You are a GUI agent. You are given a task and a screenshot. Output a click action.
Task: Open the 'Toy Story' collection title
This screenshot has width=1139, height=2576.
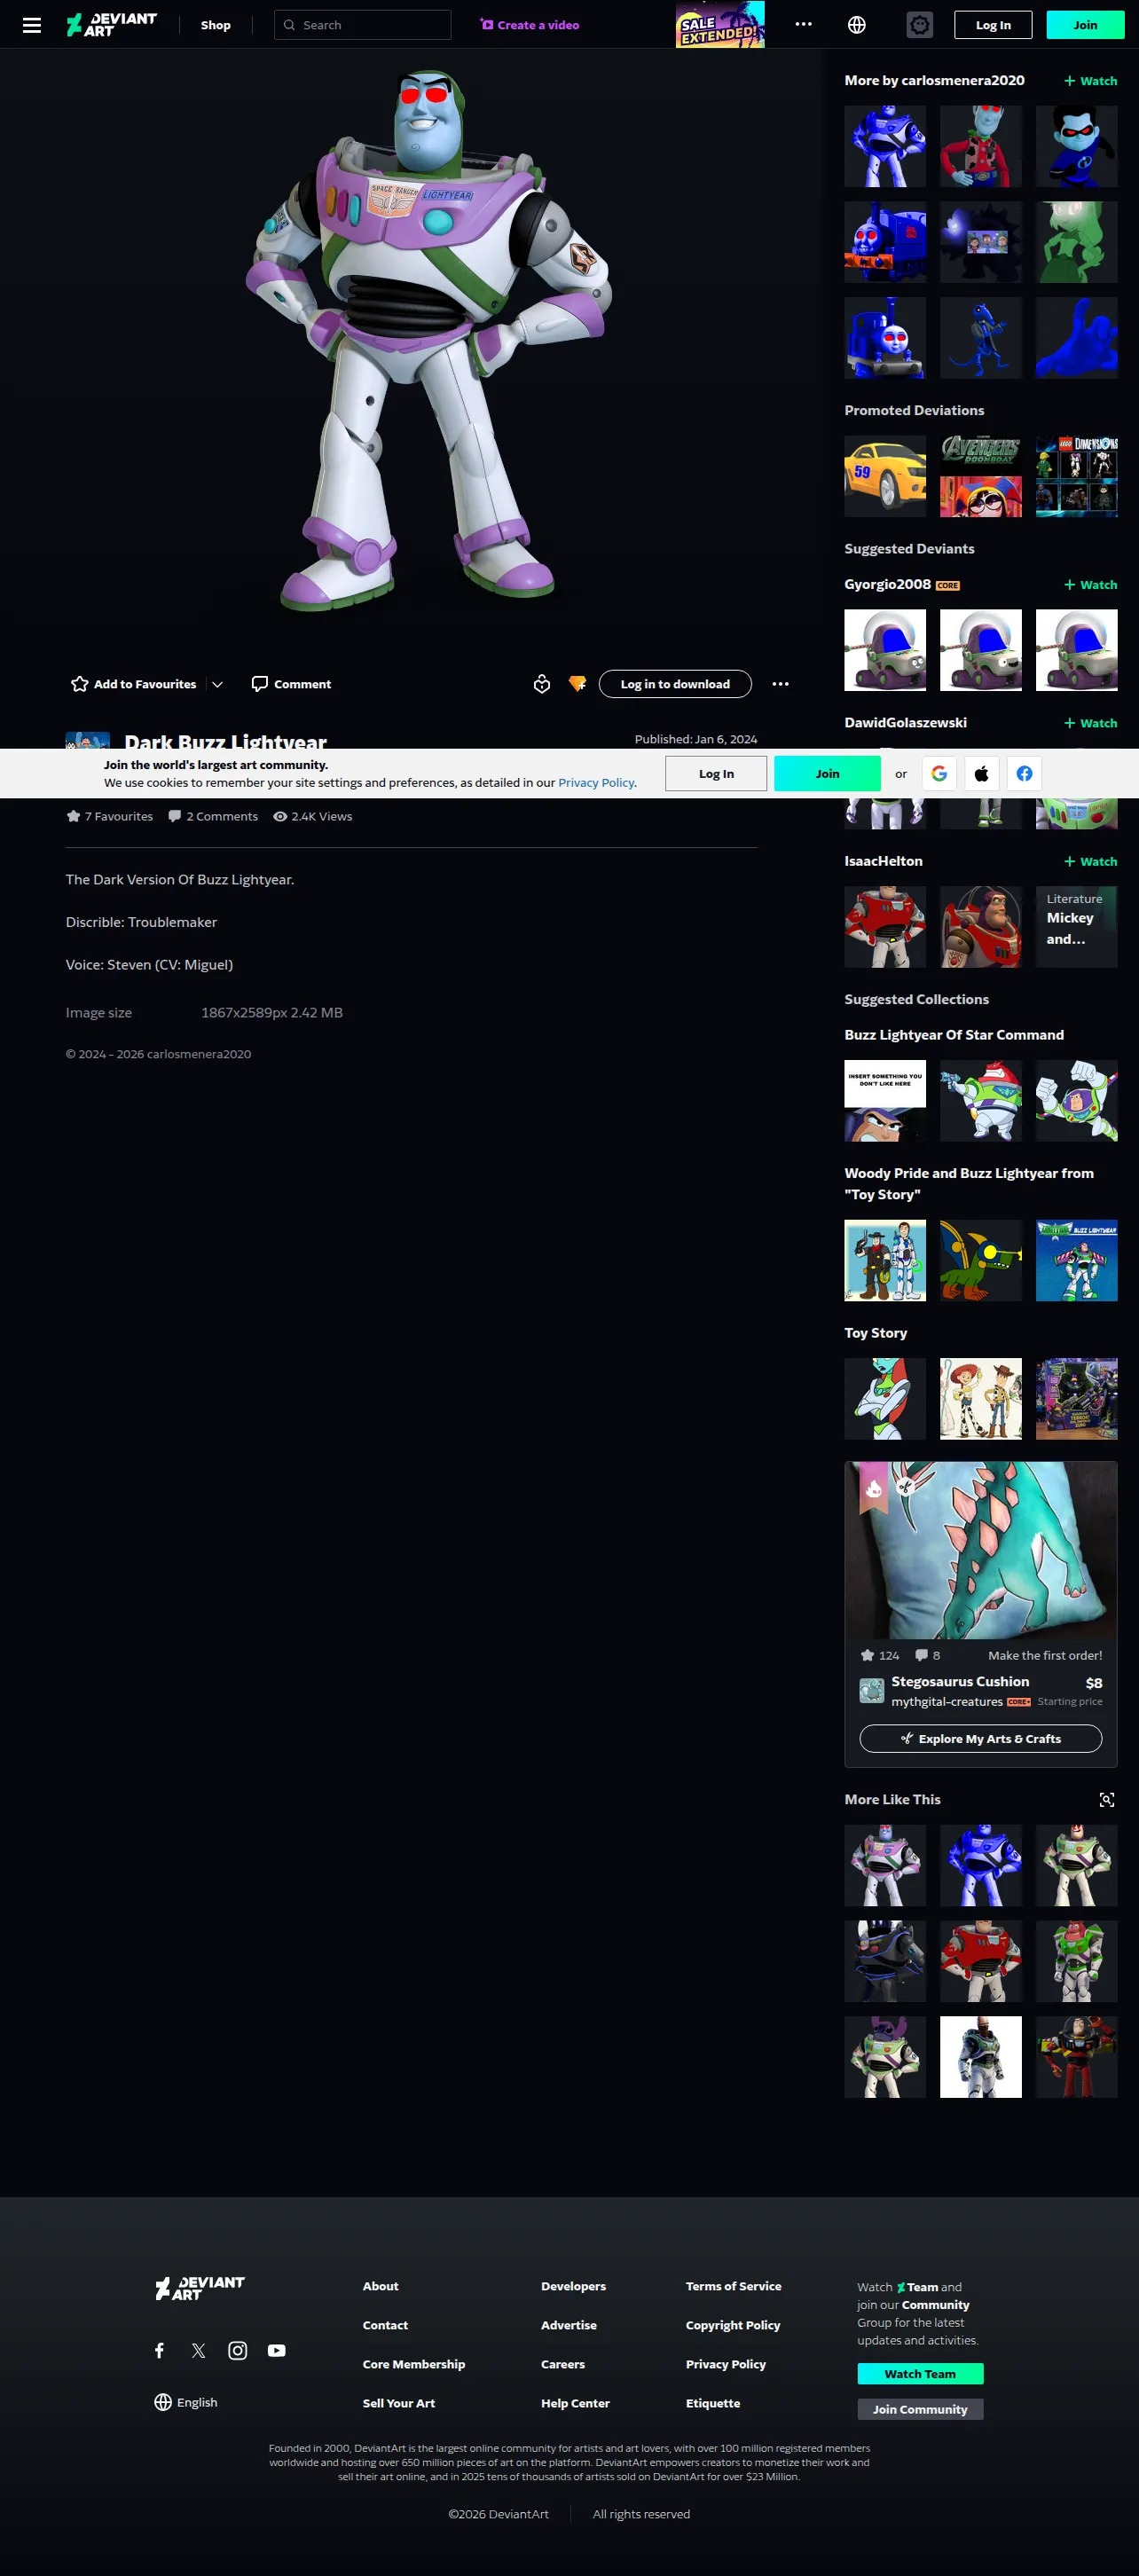coord(876,1333)
